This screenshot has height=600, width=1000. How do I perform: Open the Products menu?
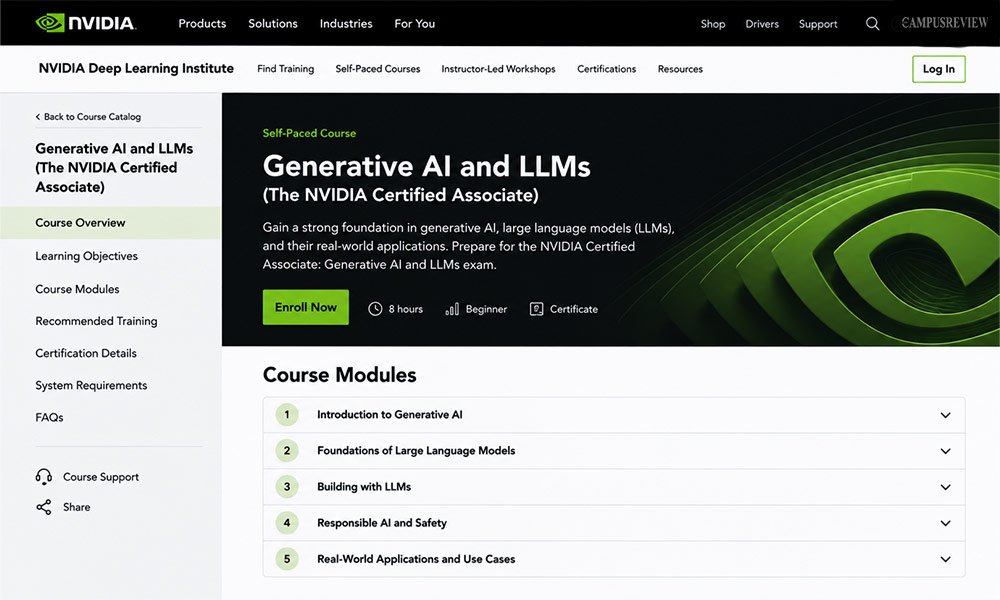click(202, 24)
